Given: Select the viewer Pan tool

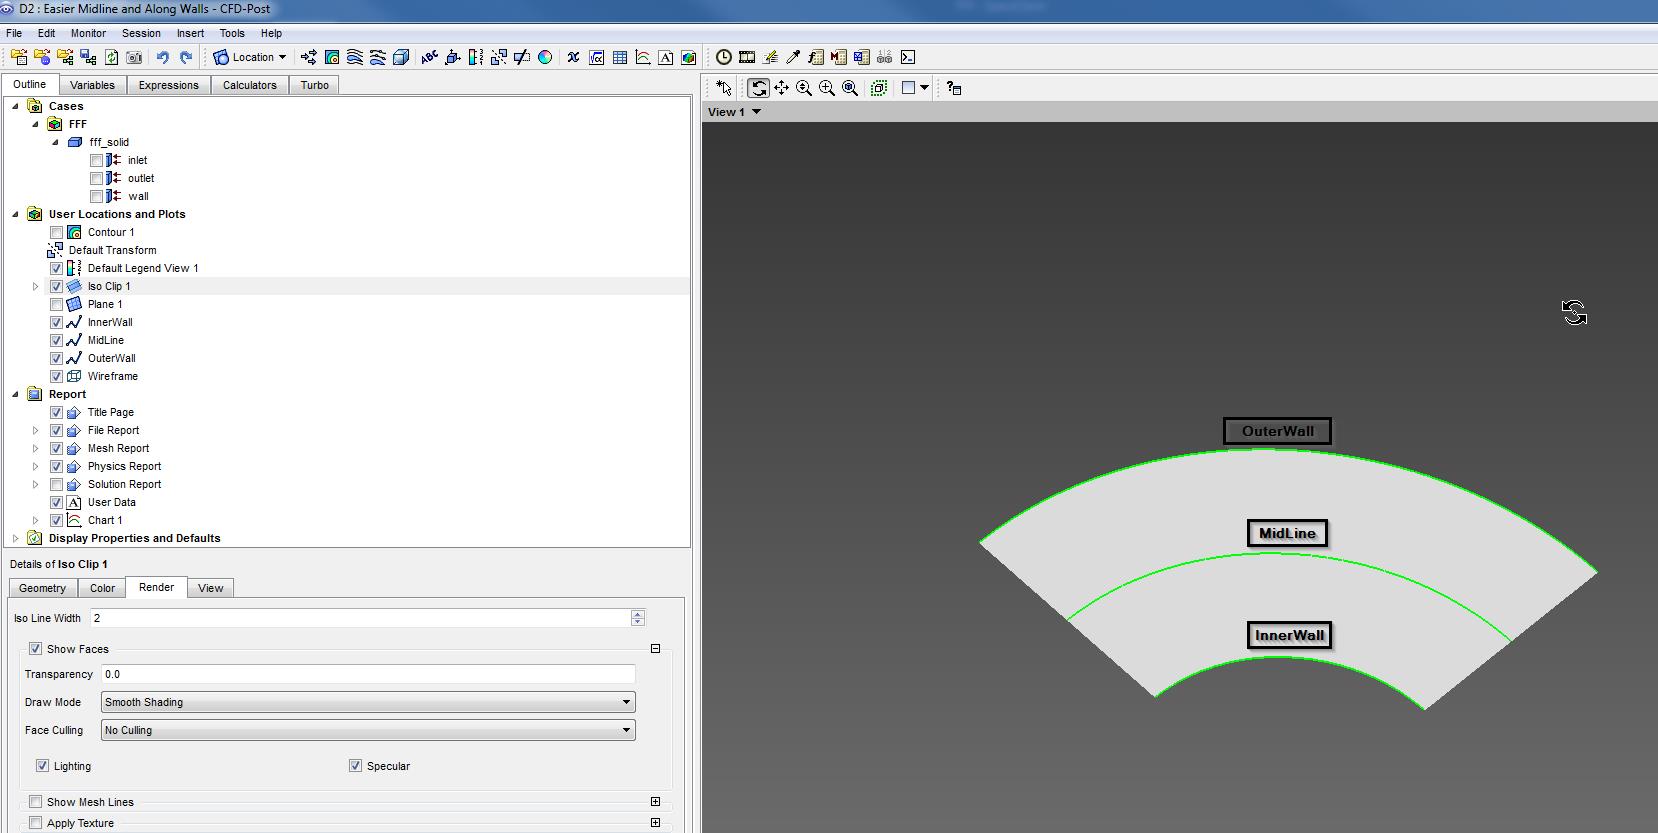Looking at the screenshot, I should (x=781, y=88).
